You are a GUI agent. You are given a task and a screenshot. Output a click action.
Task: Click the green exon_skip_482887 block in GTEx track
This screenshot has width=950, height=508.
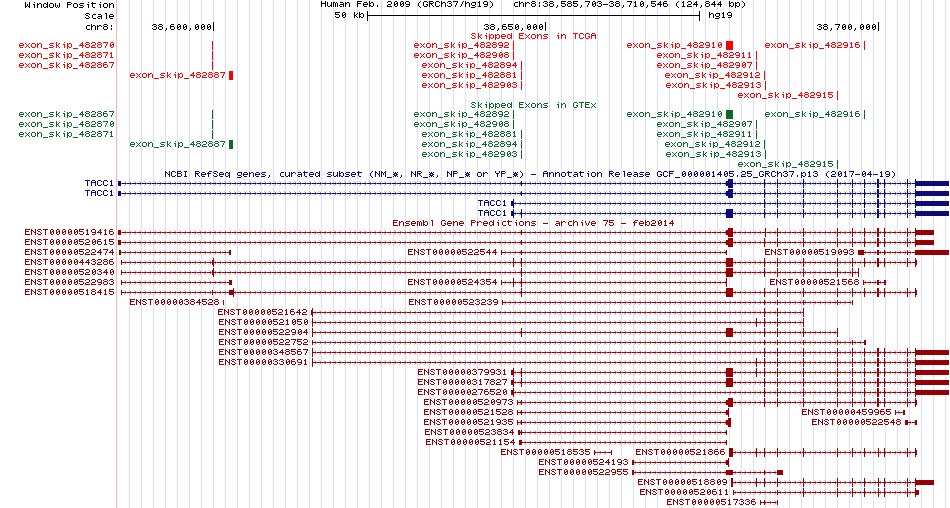coord(231,144)
